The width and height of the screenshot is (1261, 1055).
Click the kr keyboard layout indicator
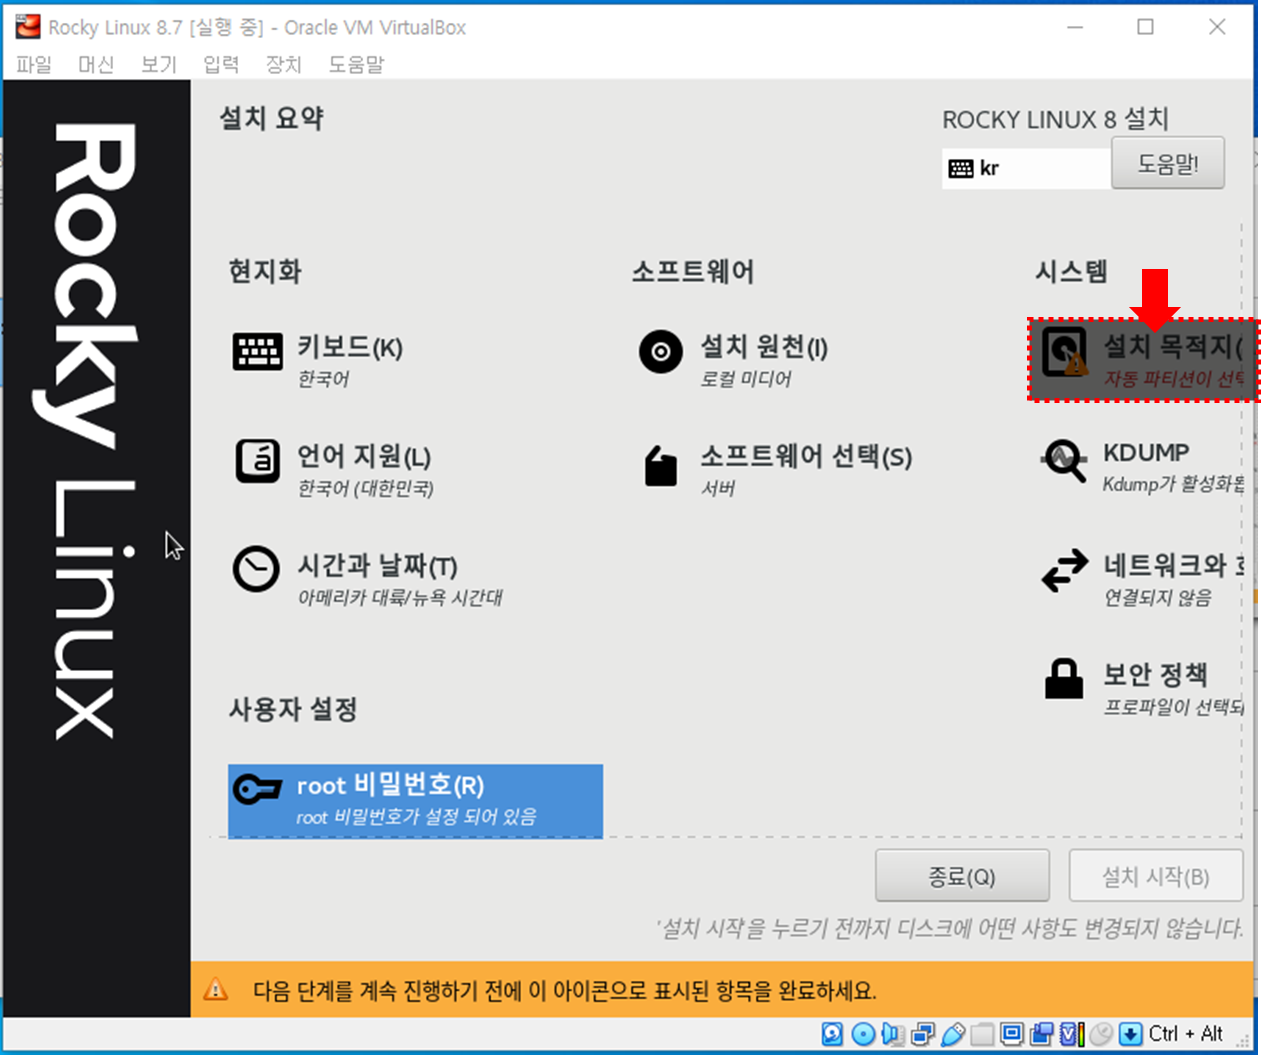[1026, 168]
